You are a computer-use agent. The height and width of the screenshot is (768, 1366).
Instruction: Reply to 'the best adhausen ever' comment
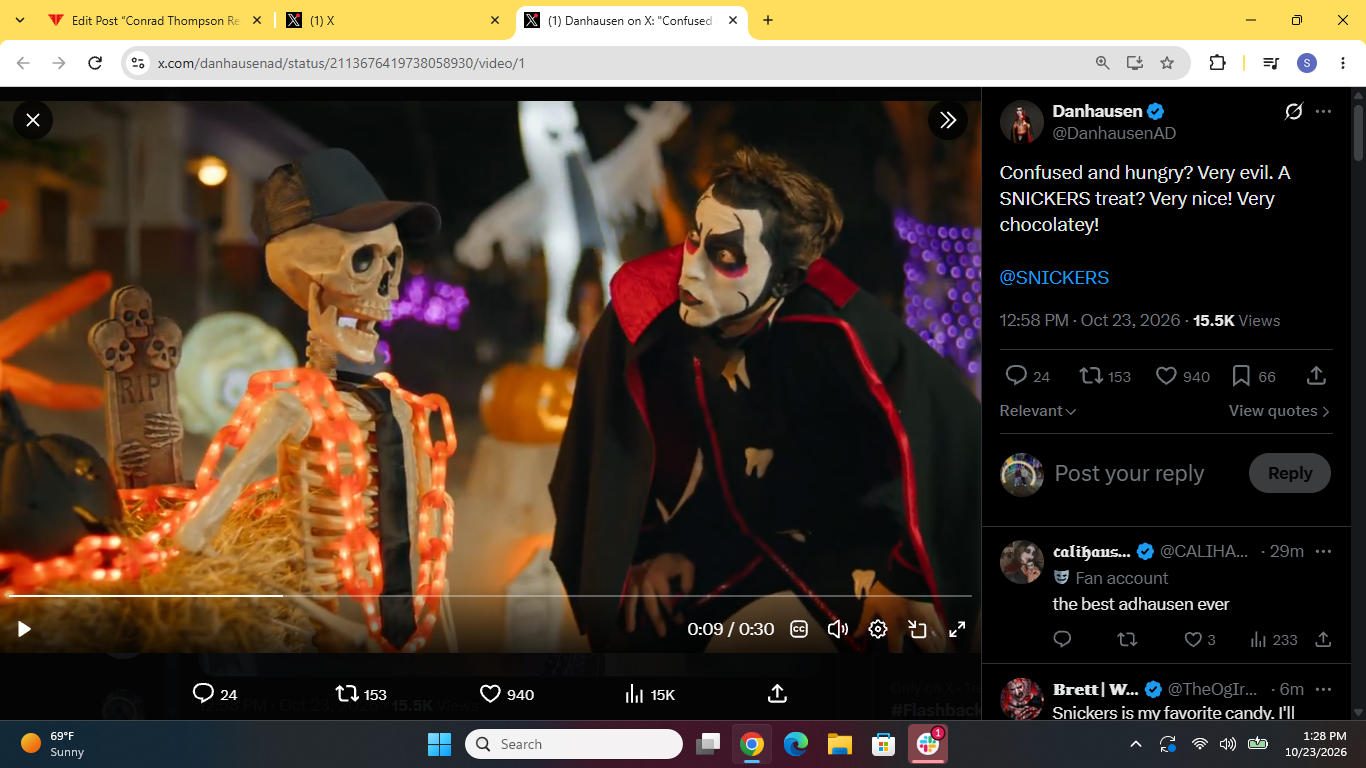(x=1062, y=639)
